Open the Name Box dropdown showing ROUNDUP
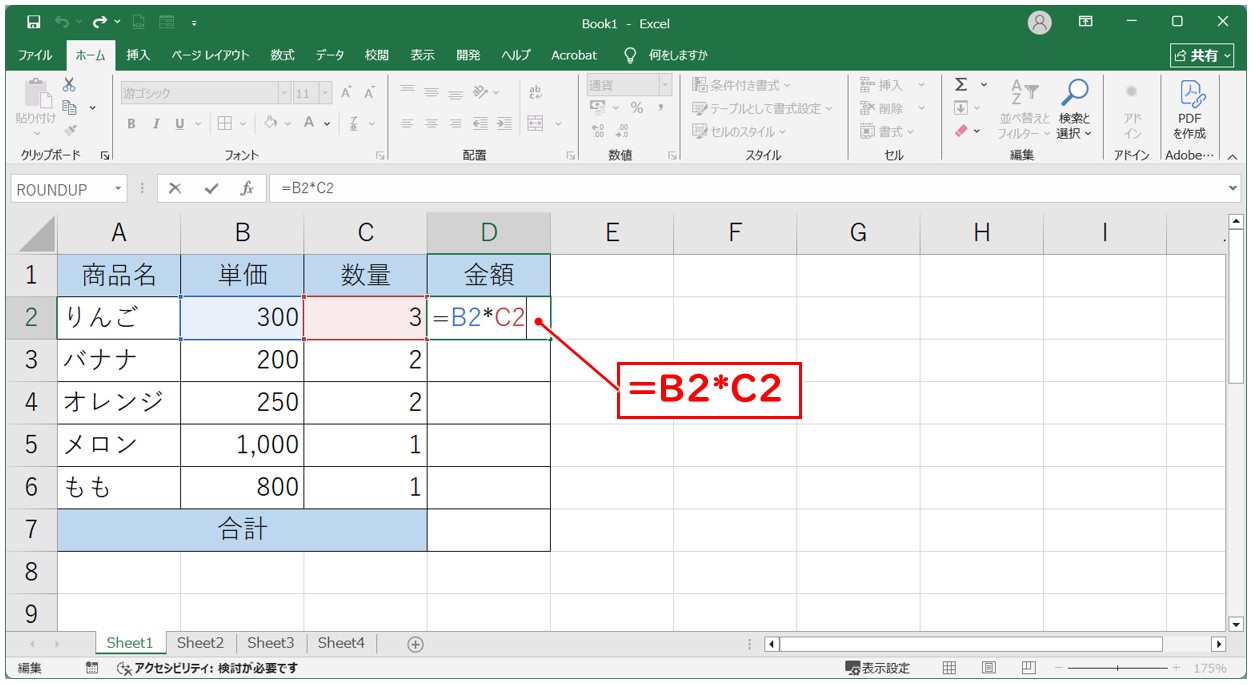 point(119,189)
